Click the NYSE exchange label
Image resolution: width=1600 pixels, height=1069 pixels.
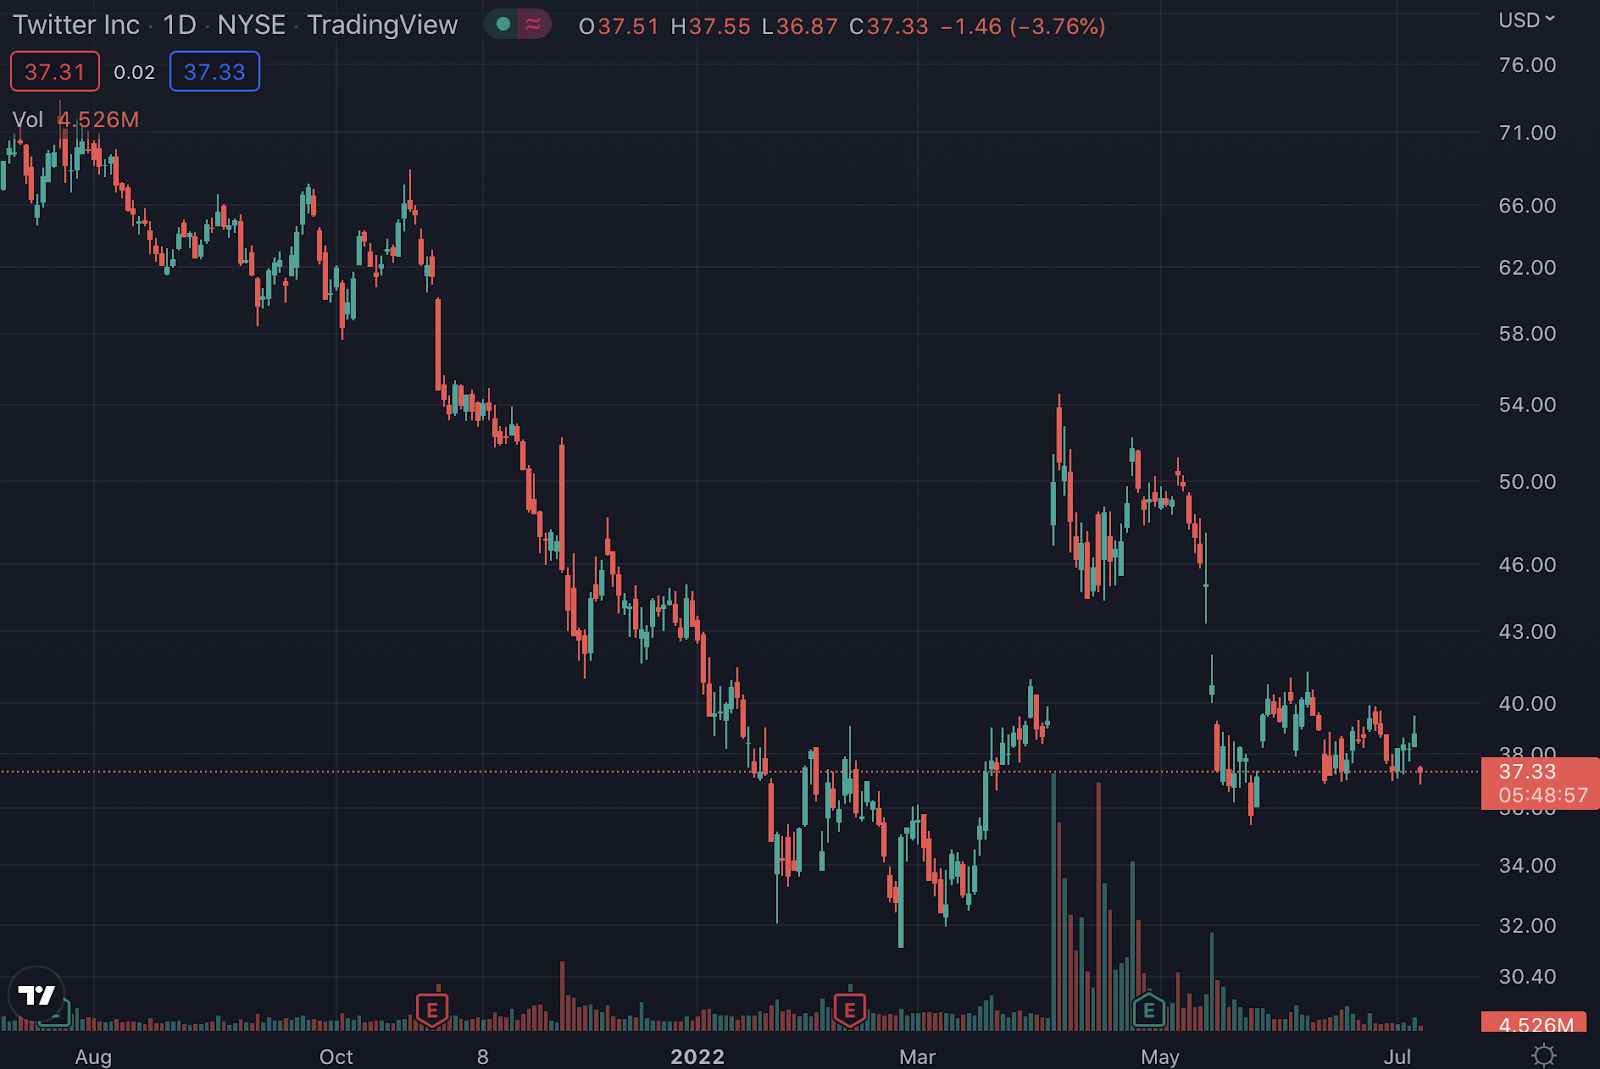point(252,25)
